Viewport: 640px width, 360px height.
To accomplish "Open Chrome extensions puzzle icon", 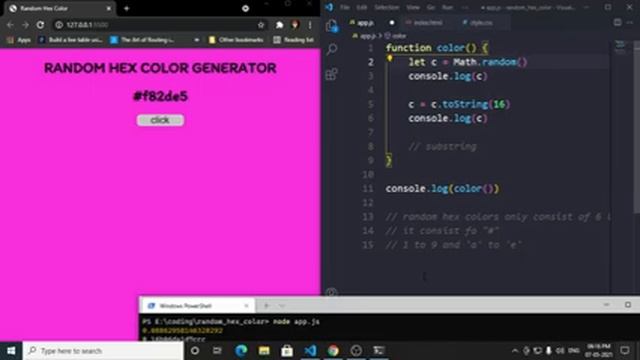I will click(280, 25).
